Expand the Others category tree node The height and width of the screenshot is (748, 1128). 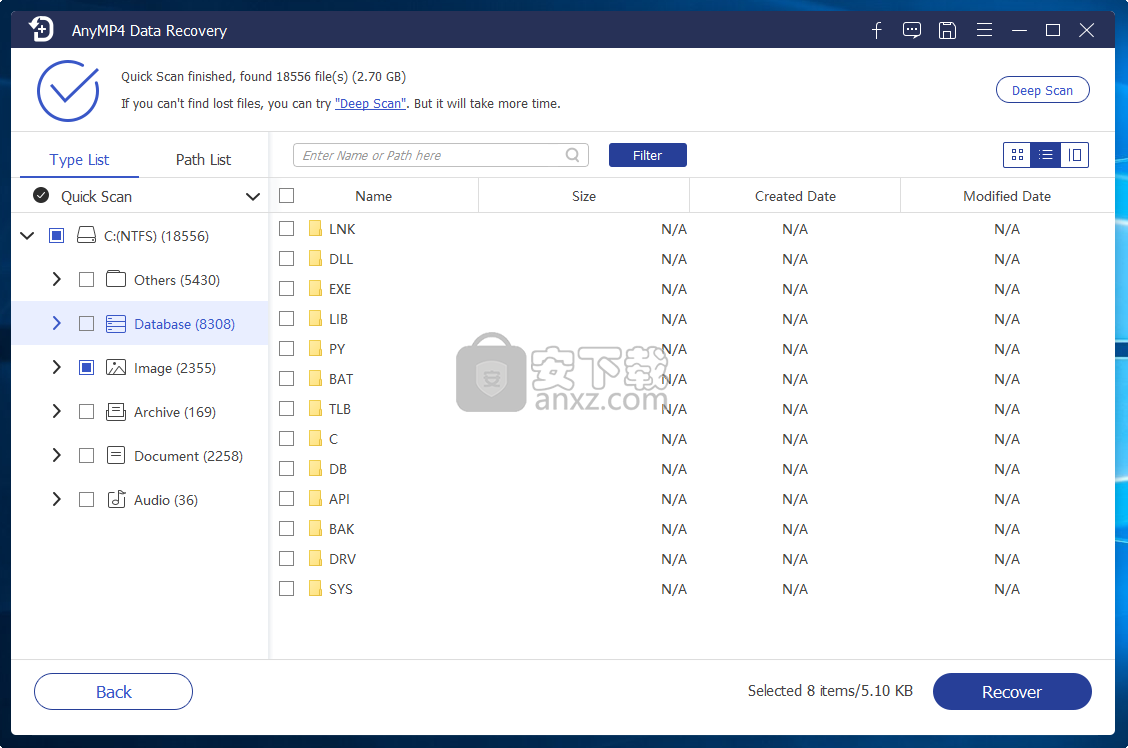[57, 280]
